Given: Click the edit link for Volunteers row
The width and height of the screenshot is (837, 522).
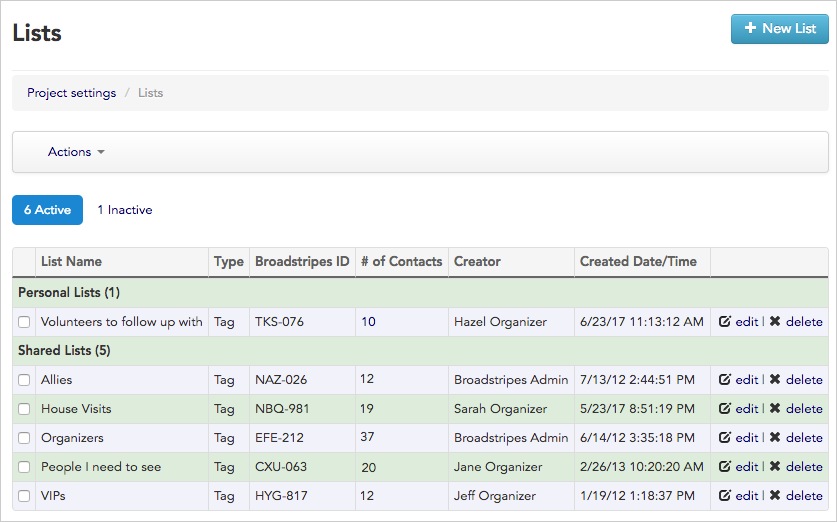Looking at the screenshot, I should pyautogui.click(x=747, y=322).
